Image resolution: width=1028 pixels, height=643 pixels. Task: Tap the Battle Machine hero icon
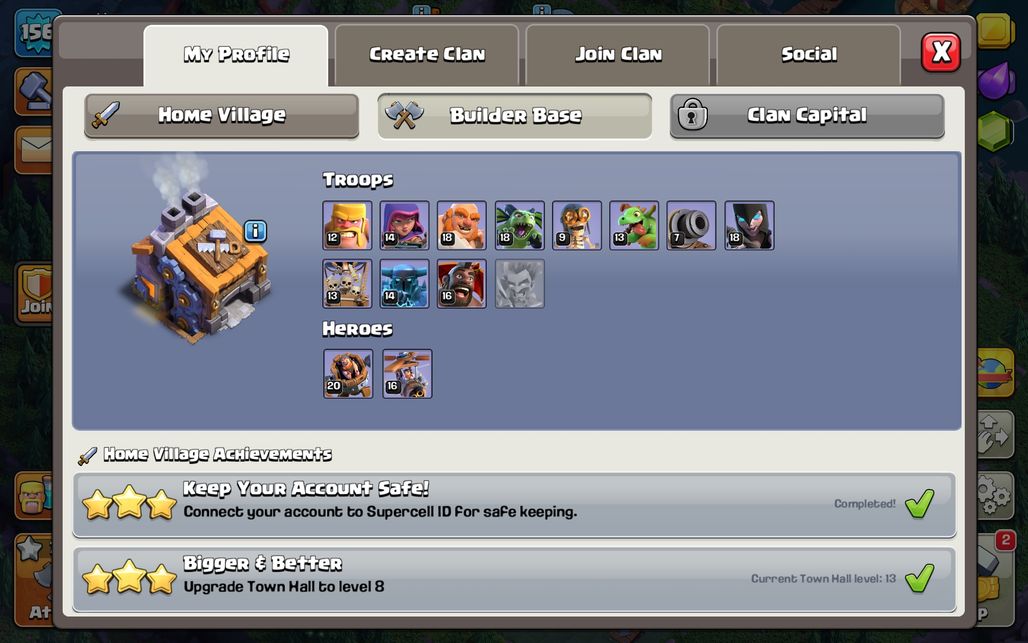click(x=348, y=374)
